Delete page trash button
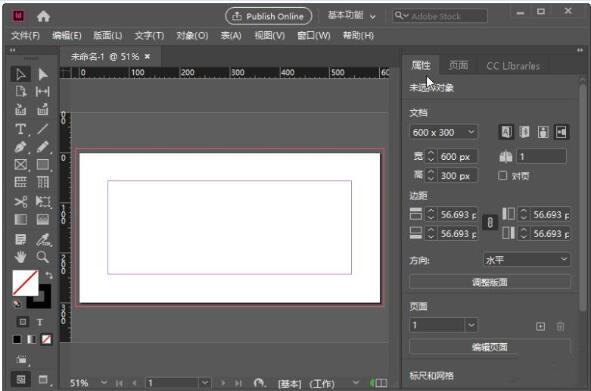 point(560,326)
